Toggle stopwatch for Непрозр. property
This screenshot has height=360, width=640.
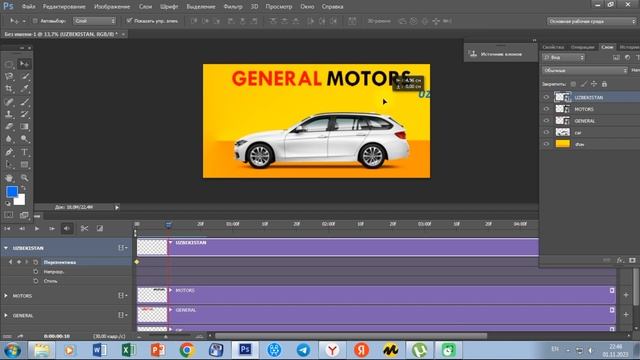click(36, 271)
